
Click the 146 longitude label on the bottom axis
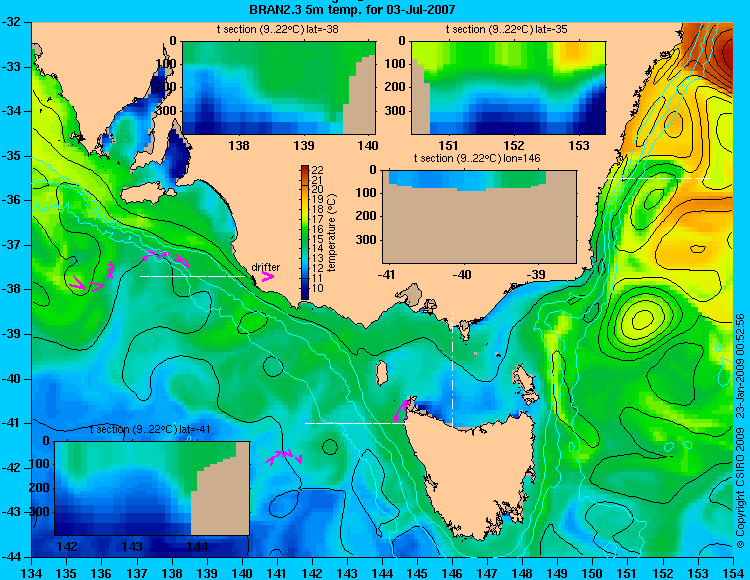[x=452, y=573]
